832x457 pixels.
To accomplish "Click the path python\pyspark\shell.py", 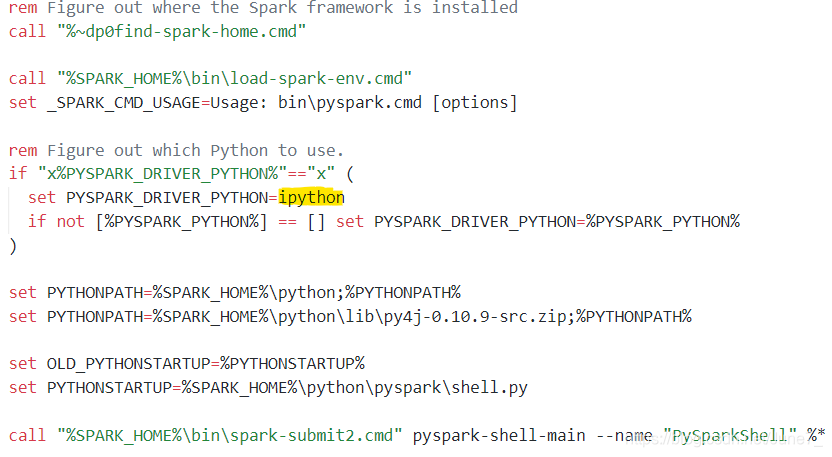I will click(417, 388).
